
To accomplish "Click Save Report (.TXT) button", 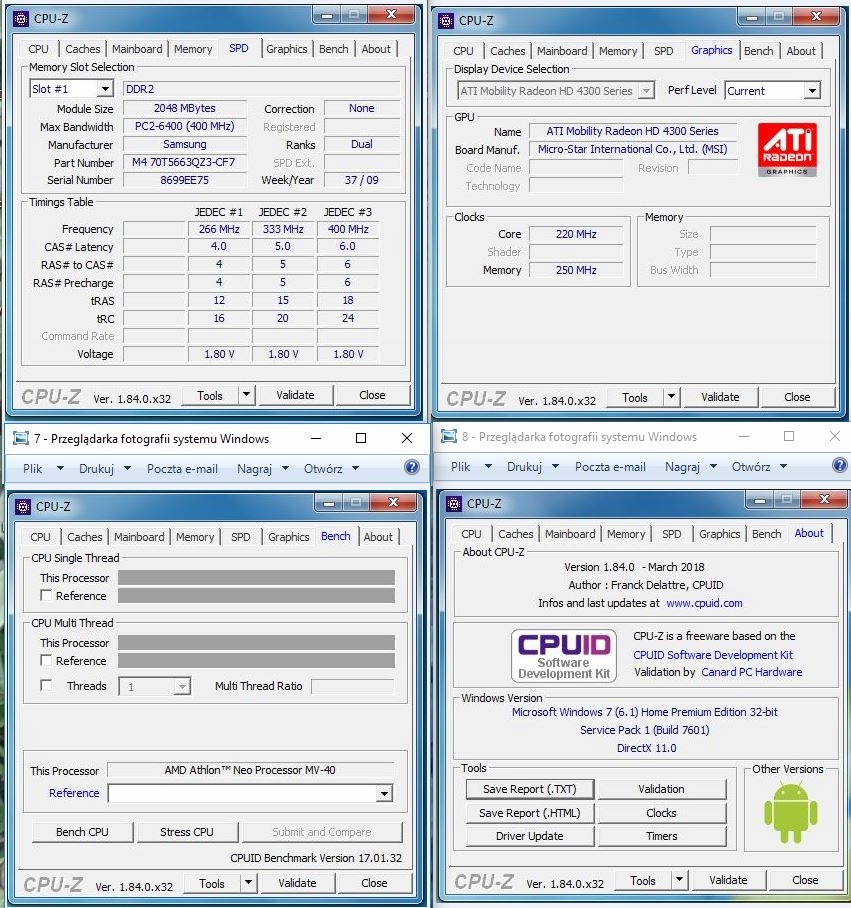I will click(x=530, y=789).
